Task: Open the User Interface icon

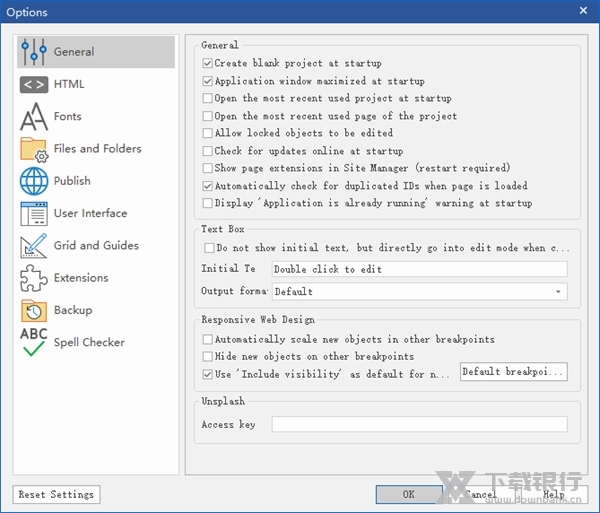Action: (34, 213)
